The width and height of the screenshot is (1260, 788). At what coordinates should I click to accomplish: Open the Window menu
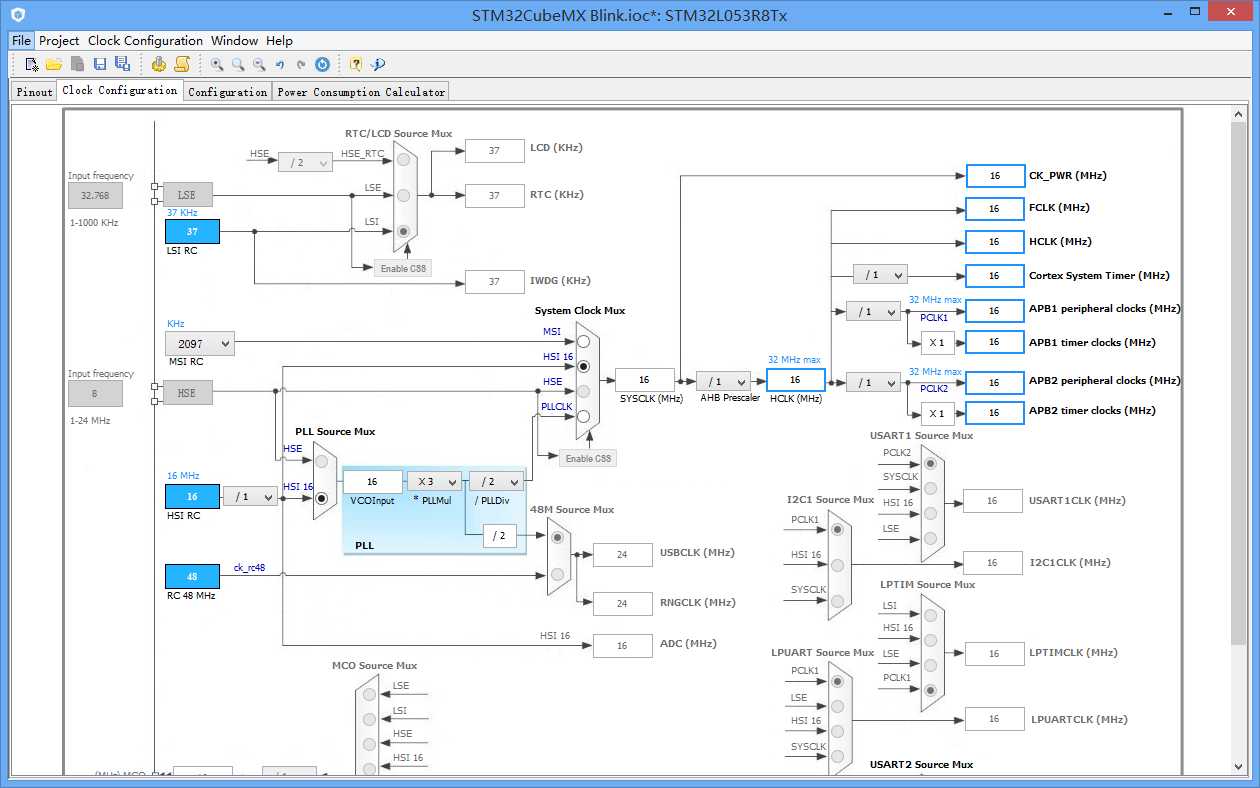234,41
